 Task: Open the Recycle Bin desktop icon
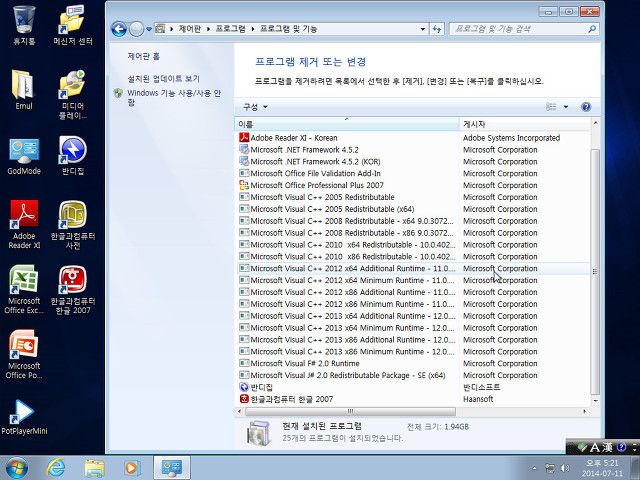(x=24, y=24)
